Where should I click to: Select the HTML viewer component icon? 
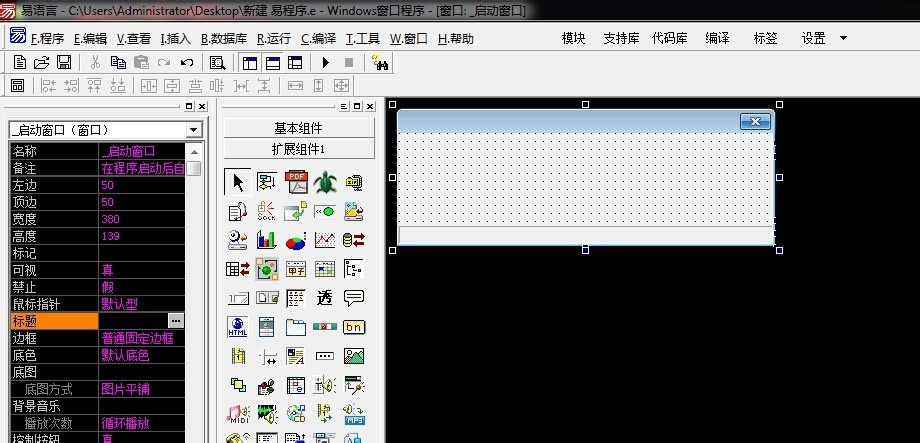coord(238,327)
